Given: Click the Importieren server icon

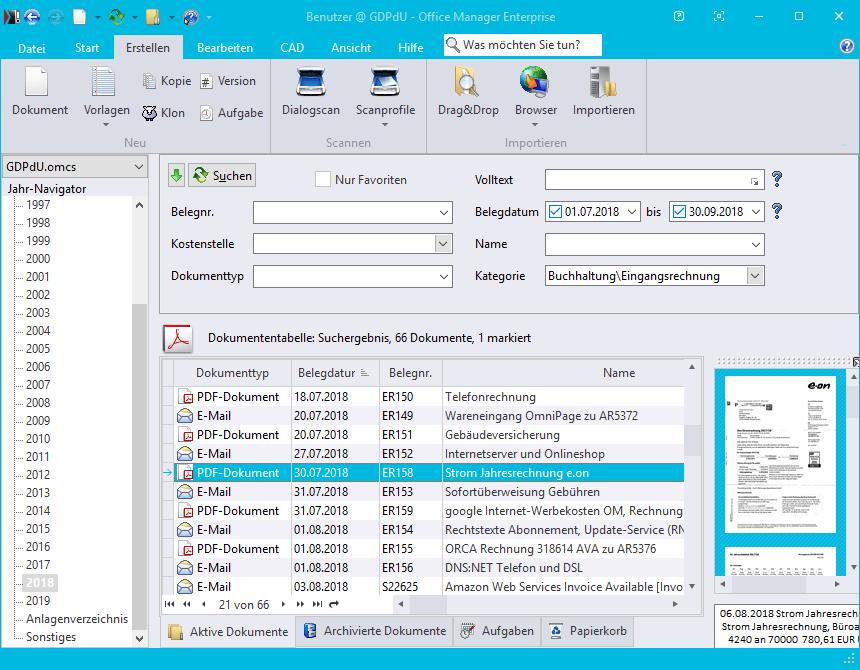Looking at the screenshot, I should 603,83.
